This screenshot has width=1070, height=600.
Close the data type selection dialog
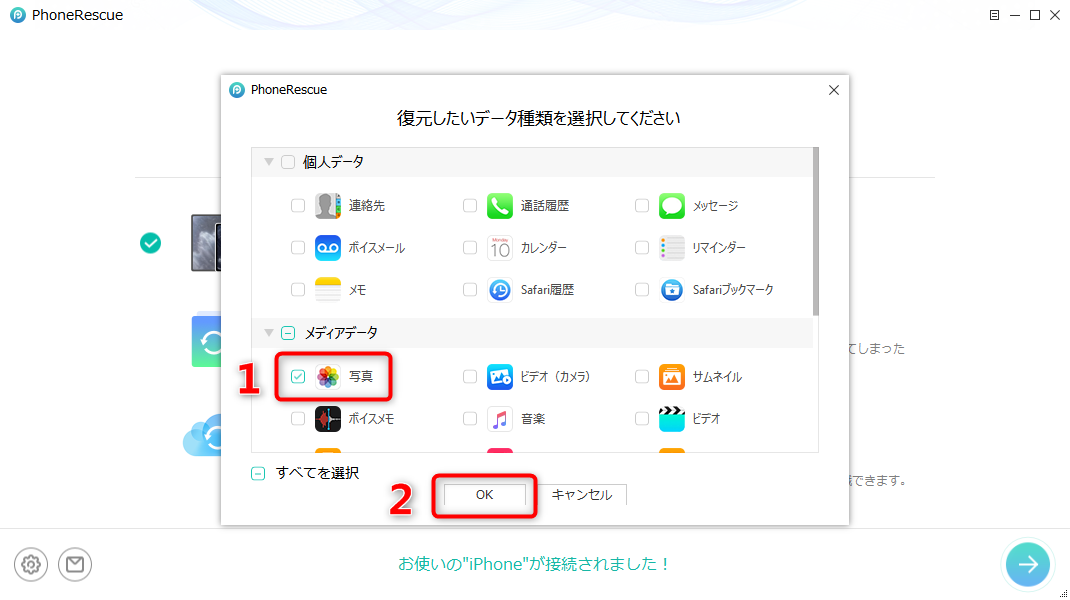pos(834,90)
